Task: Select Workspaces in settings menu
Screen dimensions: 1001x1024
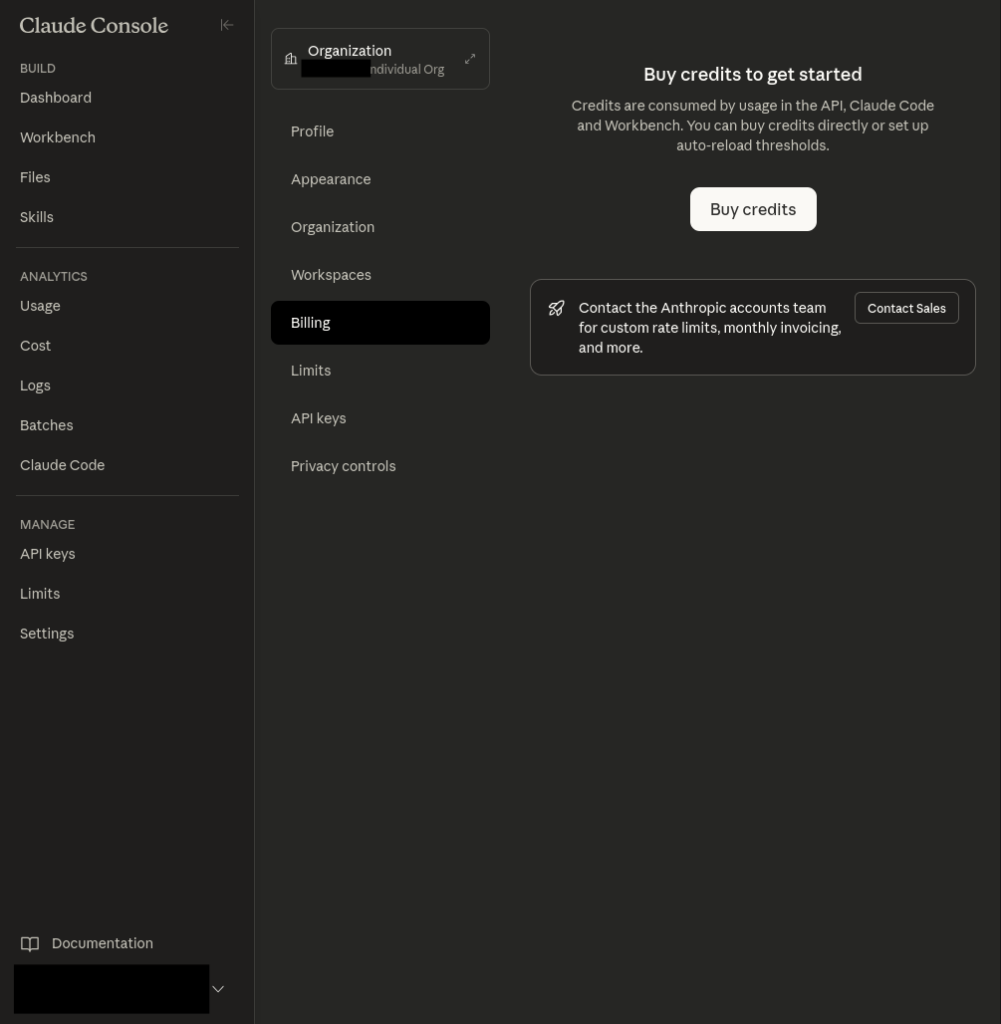Action: point(330,275)
